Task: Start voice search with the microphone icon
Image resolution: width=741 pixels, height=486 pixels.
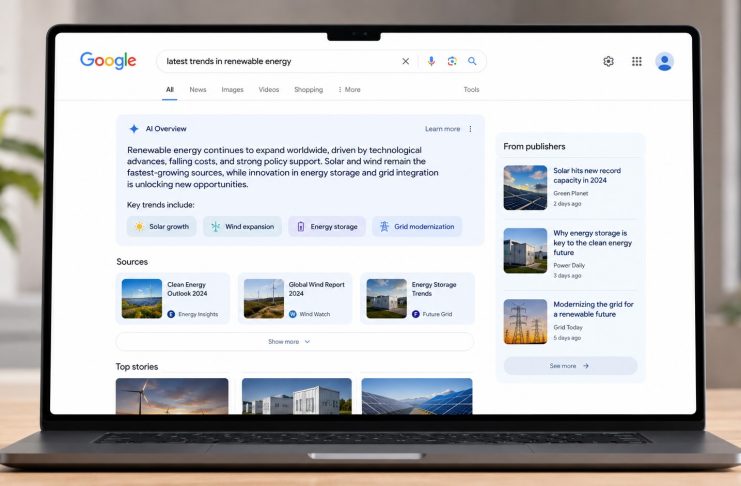Action: pos(431,61)
